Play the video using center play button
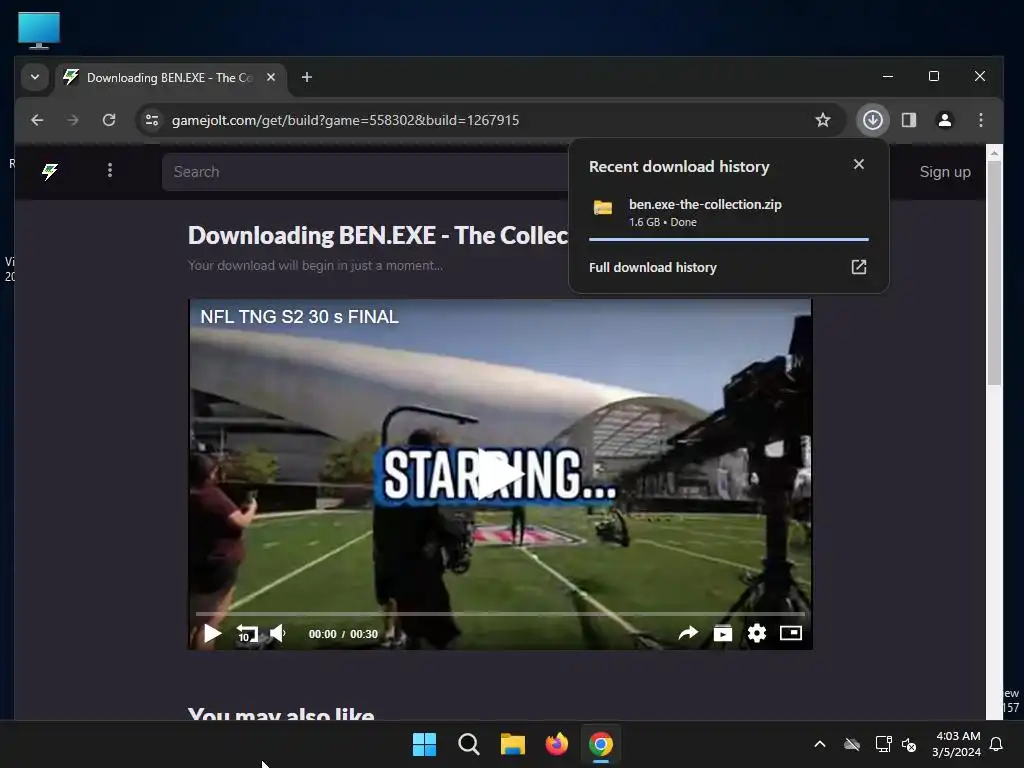This screenshot has width=1024, height=768. pos(500,475)
